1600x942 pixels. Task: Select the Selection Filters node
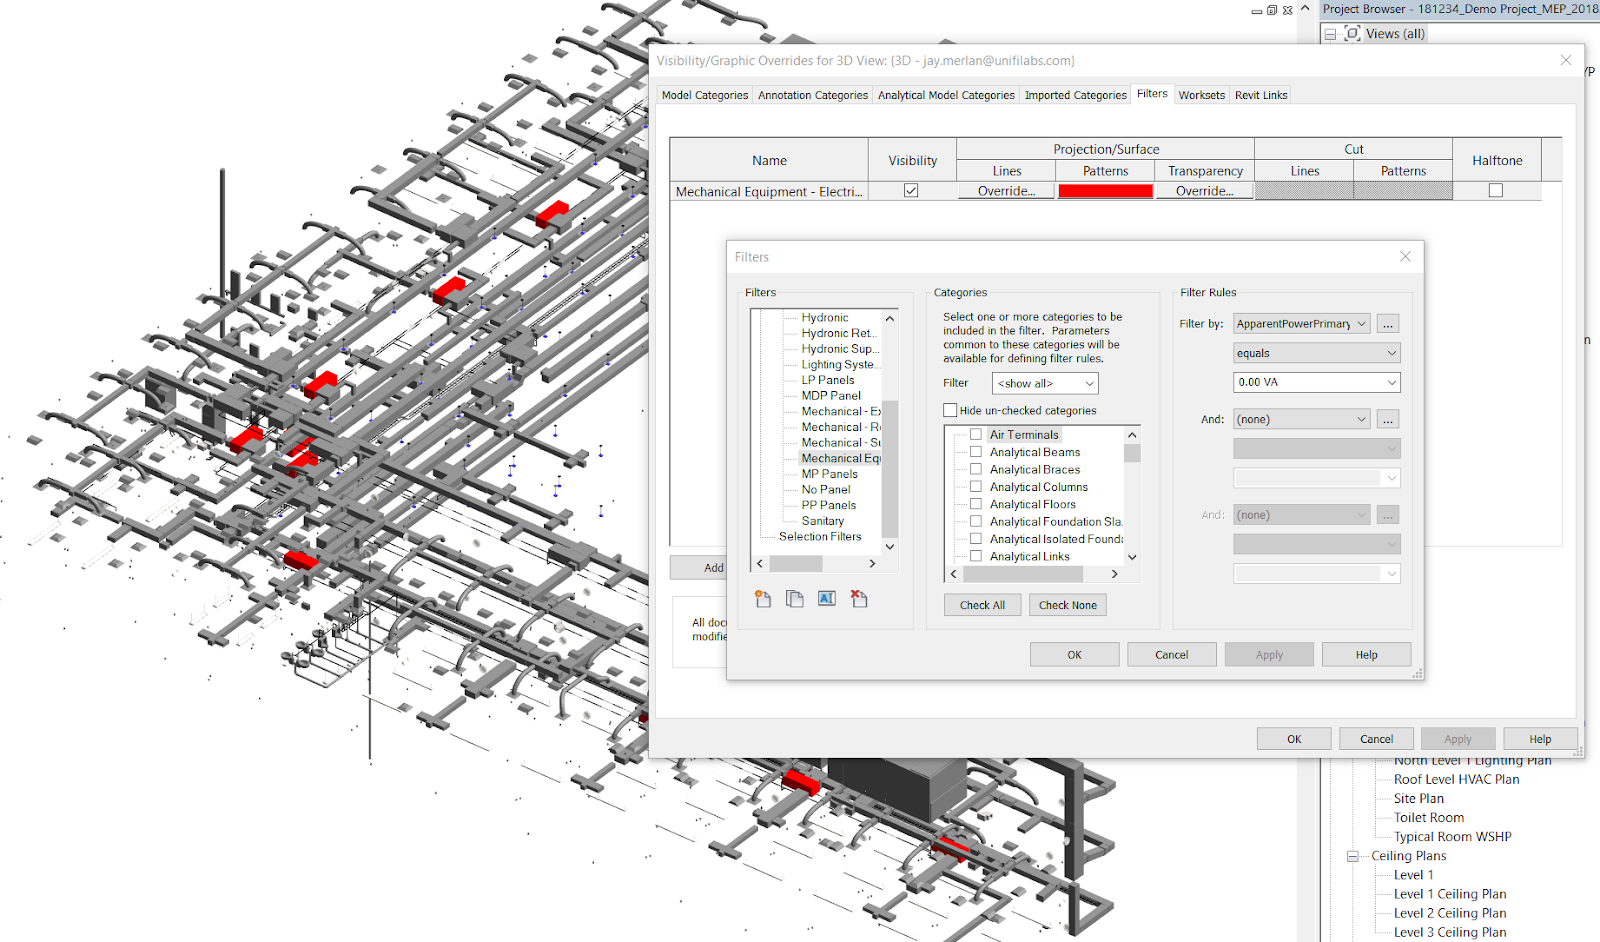click(x=820, y=537)
